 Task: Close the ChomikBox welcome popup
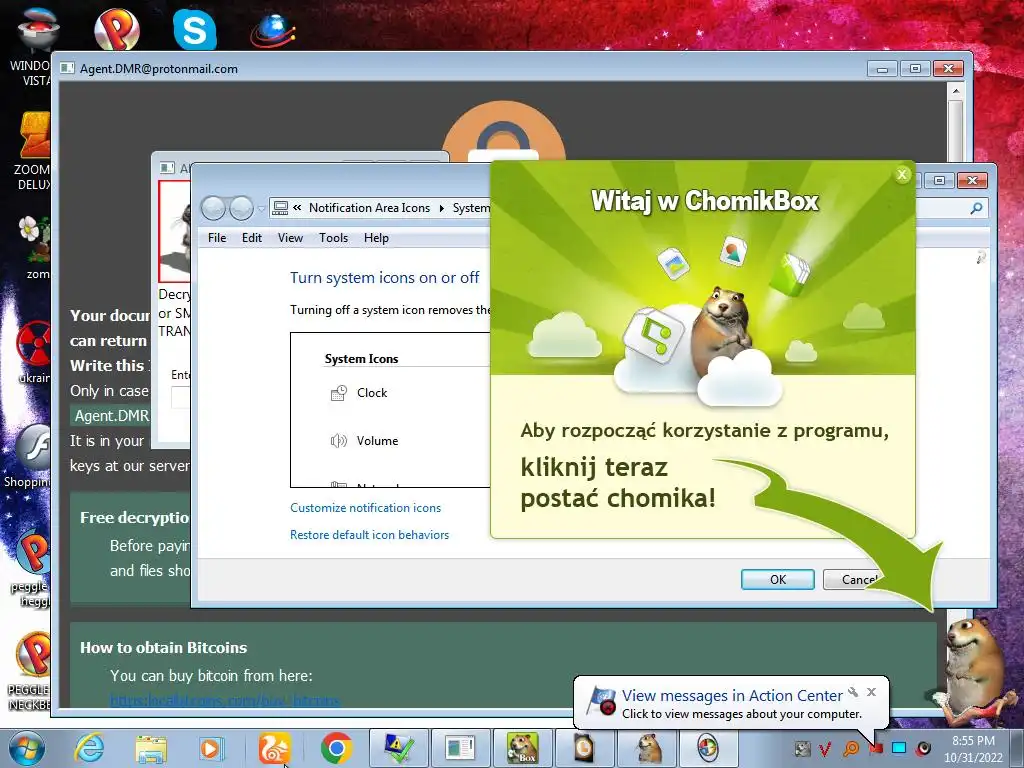pos(902,174)
